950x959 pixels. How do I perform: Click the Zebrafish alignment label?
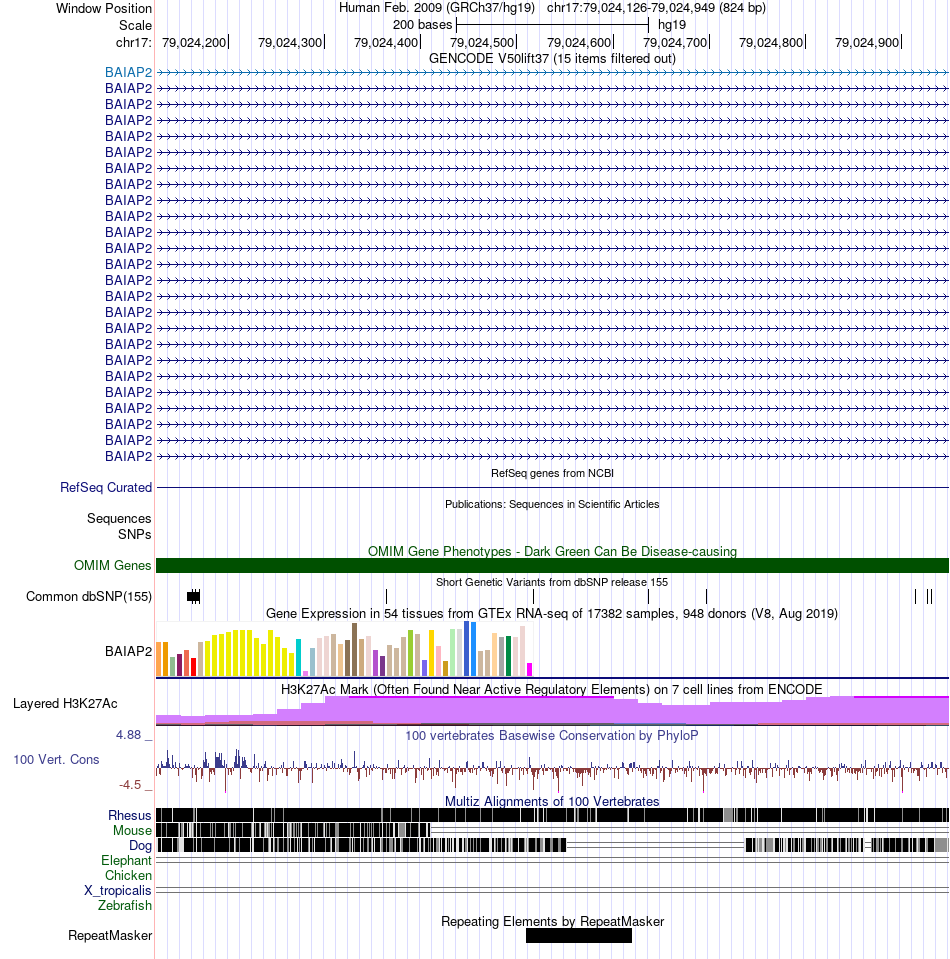125,906
